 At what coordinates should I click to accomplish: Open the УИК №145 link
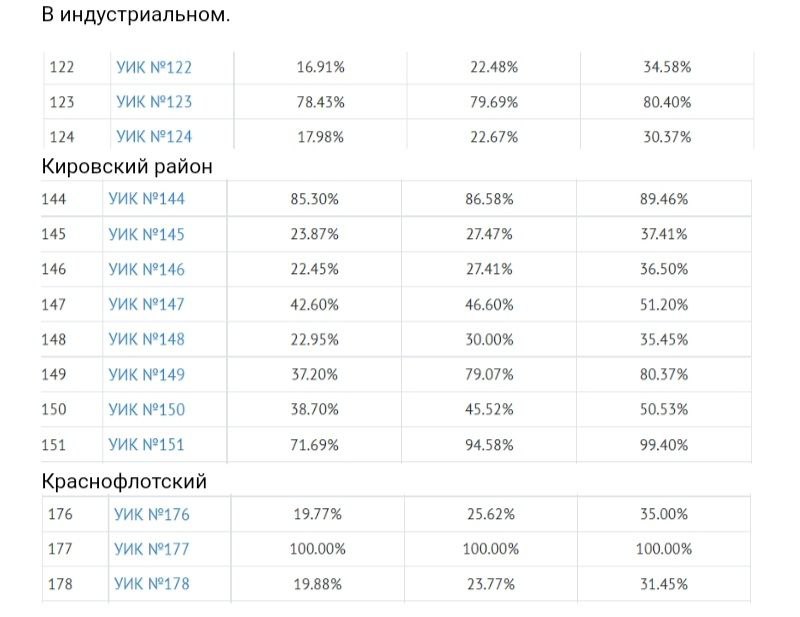pyautogui.click(x=146, y=234)
